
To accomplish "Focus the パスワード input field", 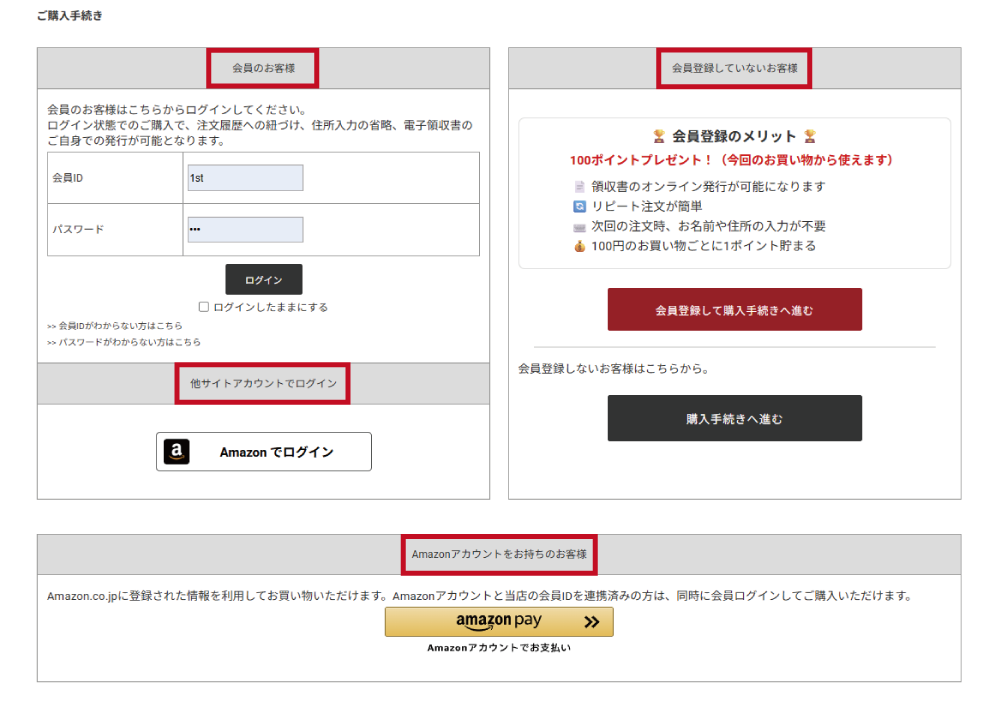I will 245,230.
